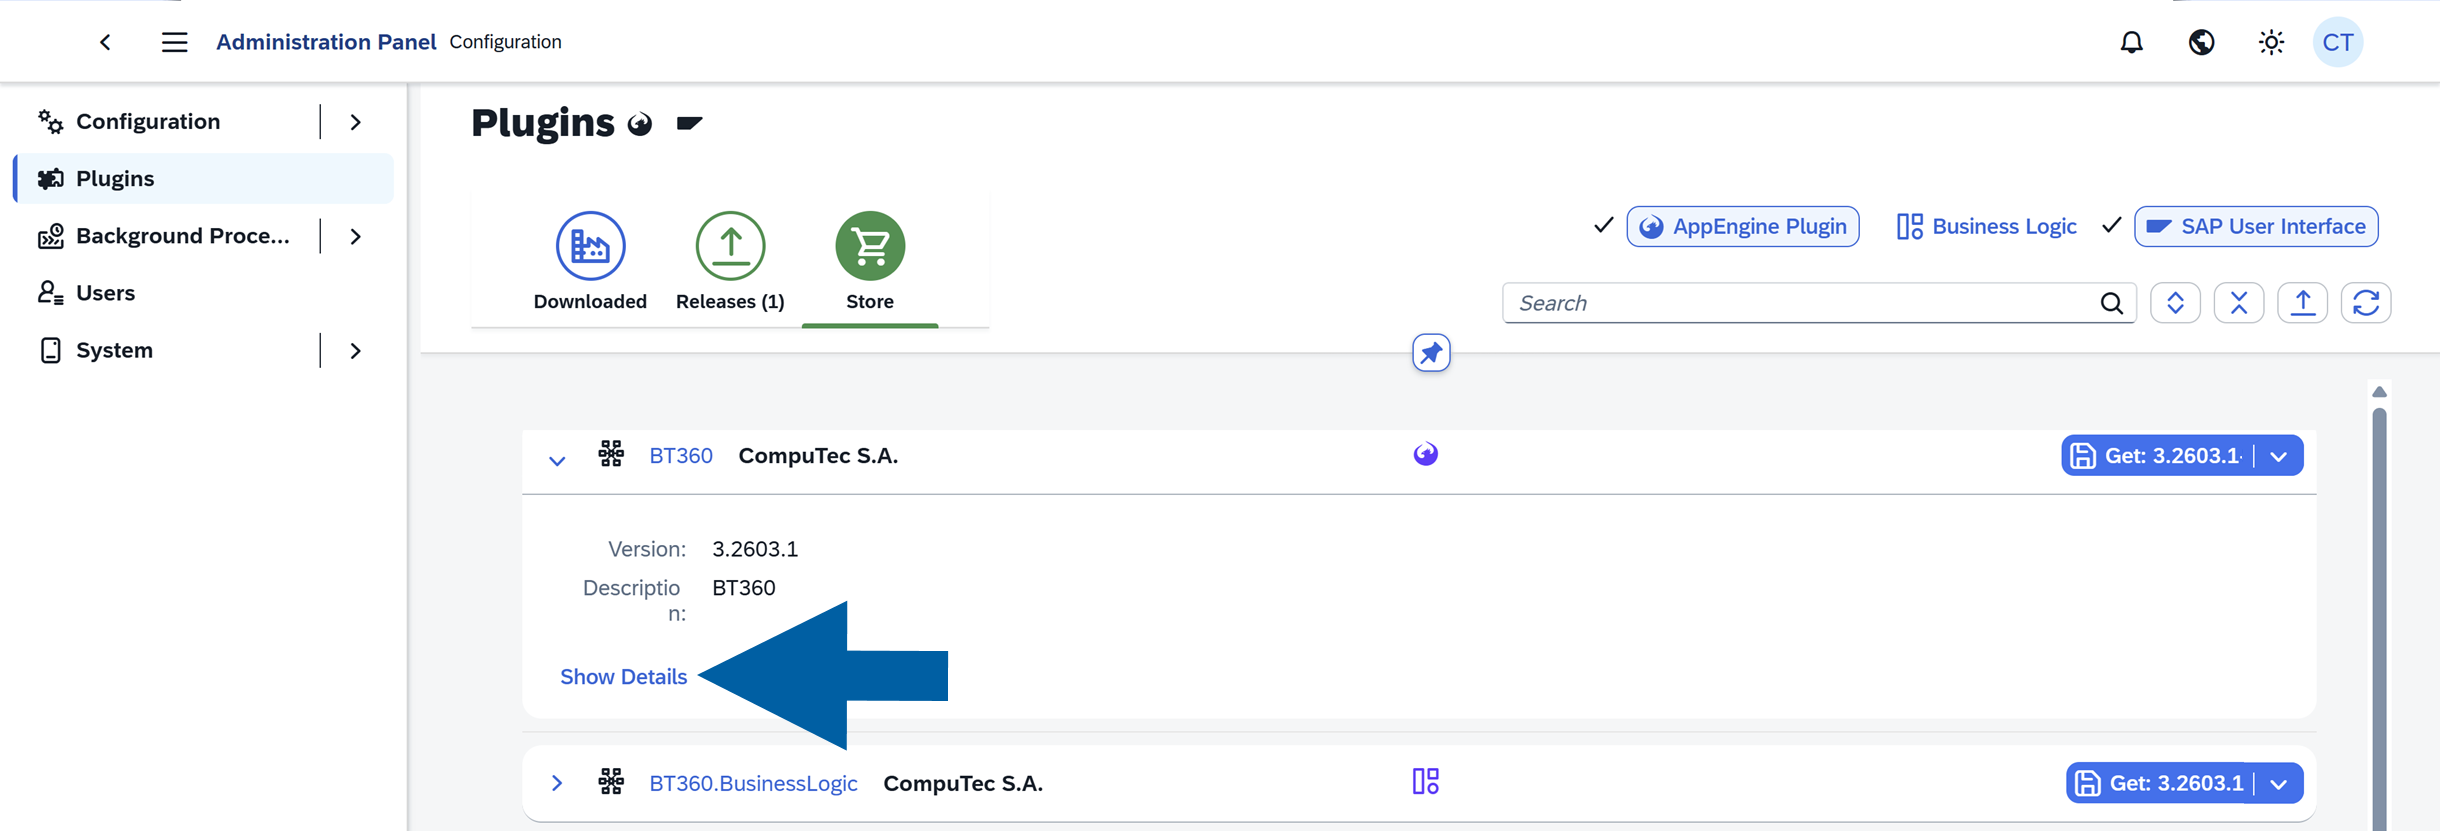The image size is (2440, 831).
Task: Go back using the header back arrow
Action: (x=105, y=42)
